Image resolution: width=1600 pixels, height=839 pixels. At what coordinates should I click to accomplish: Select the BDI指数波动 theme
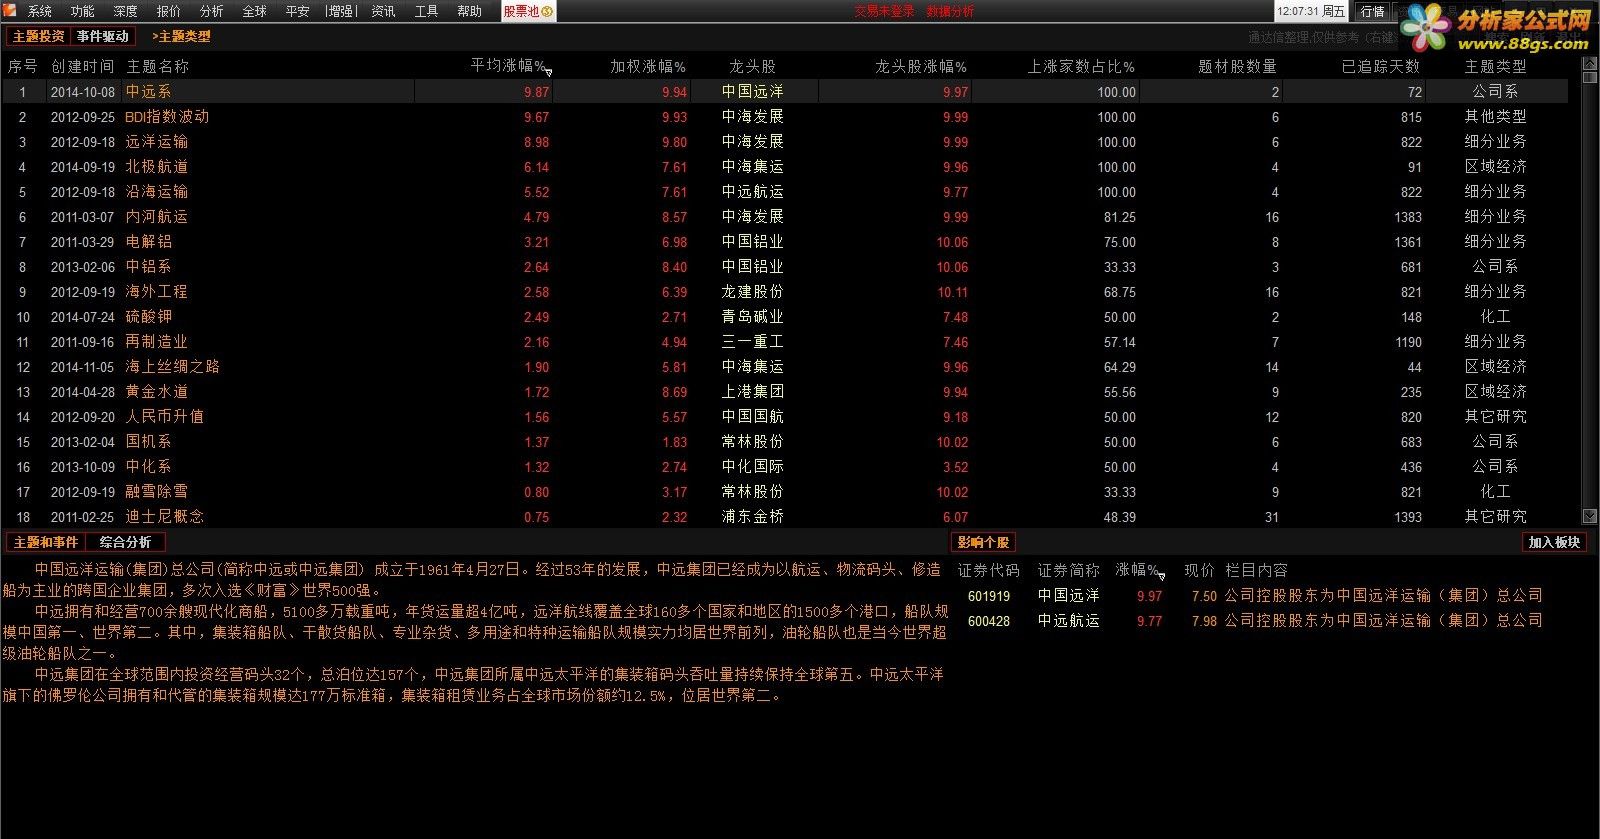167,116
